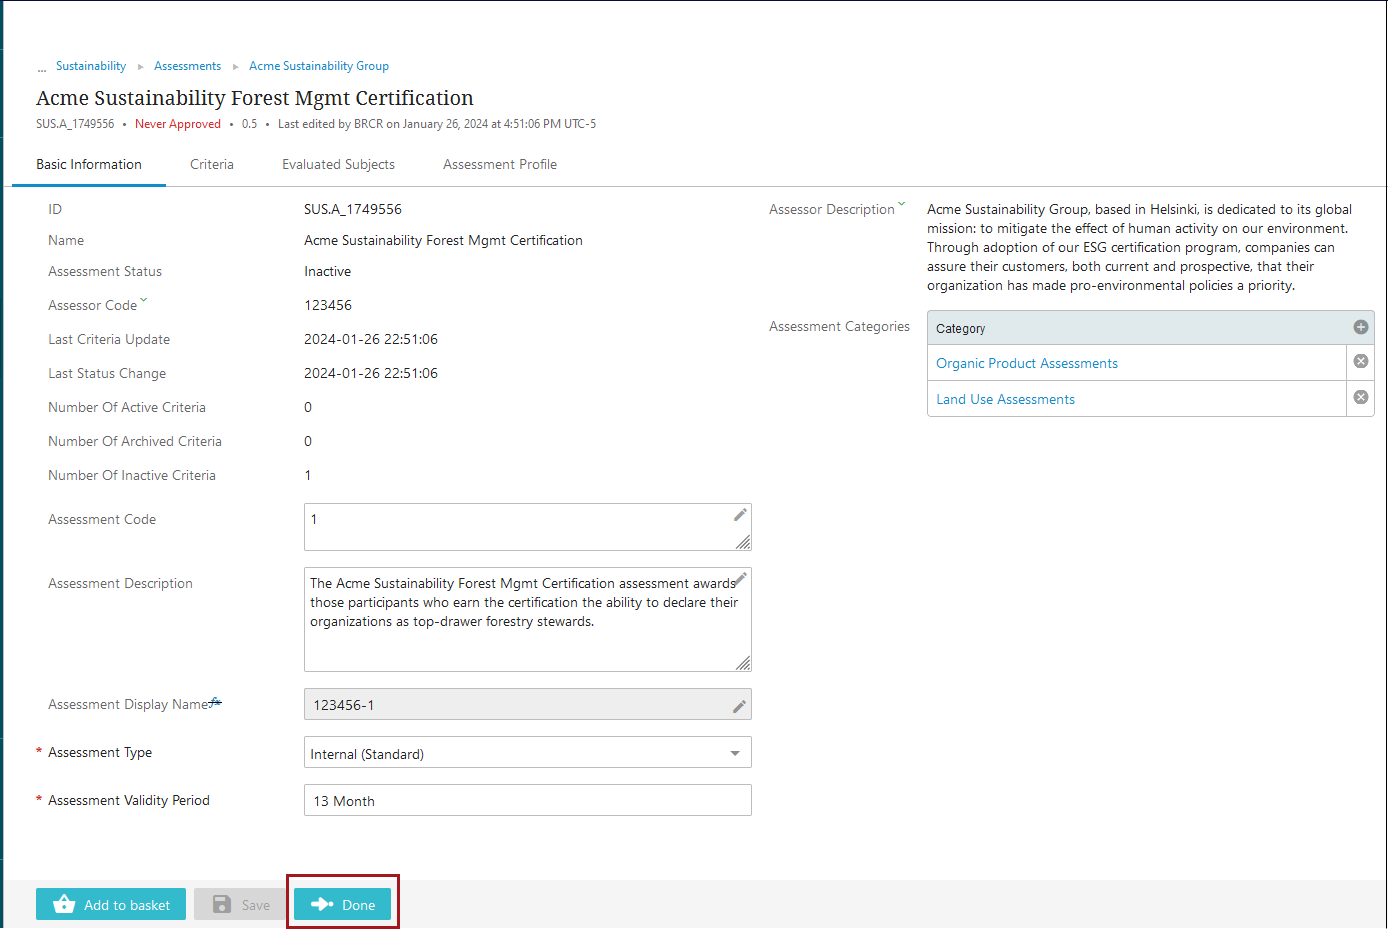Click pencil icon in Assessment Code field
This screenshot has width=1388, height=929.
click(740, 515)
